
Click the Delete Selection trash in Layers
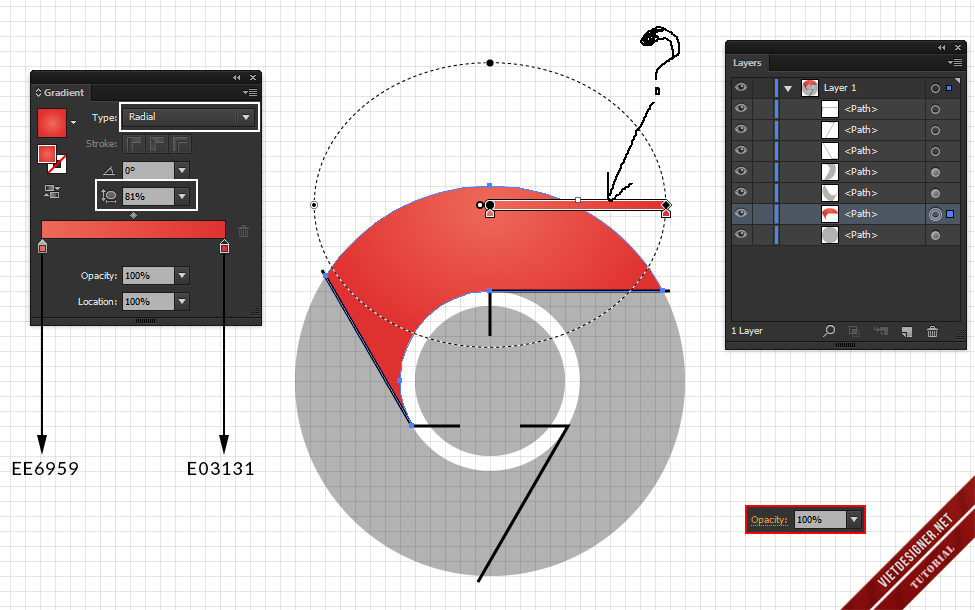point(932,331)
